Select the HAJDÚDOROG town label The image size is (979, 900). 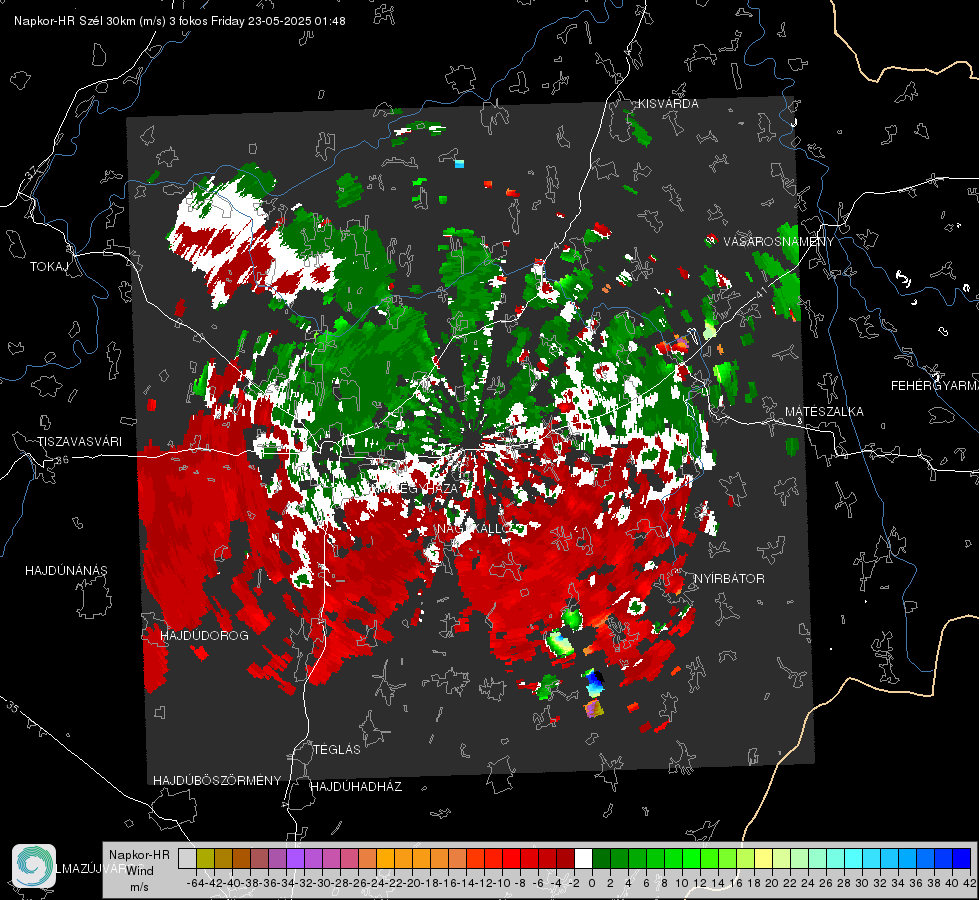(204, 636)
